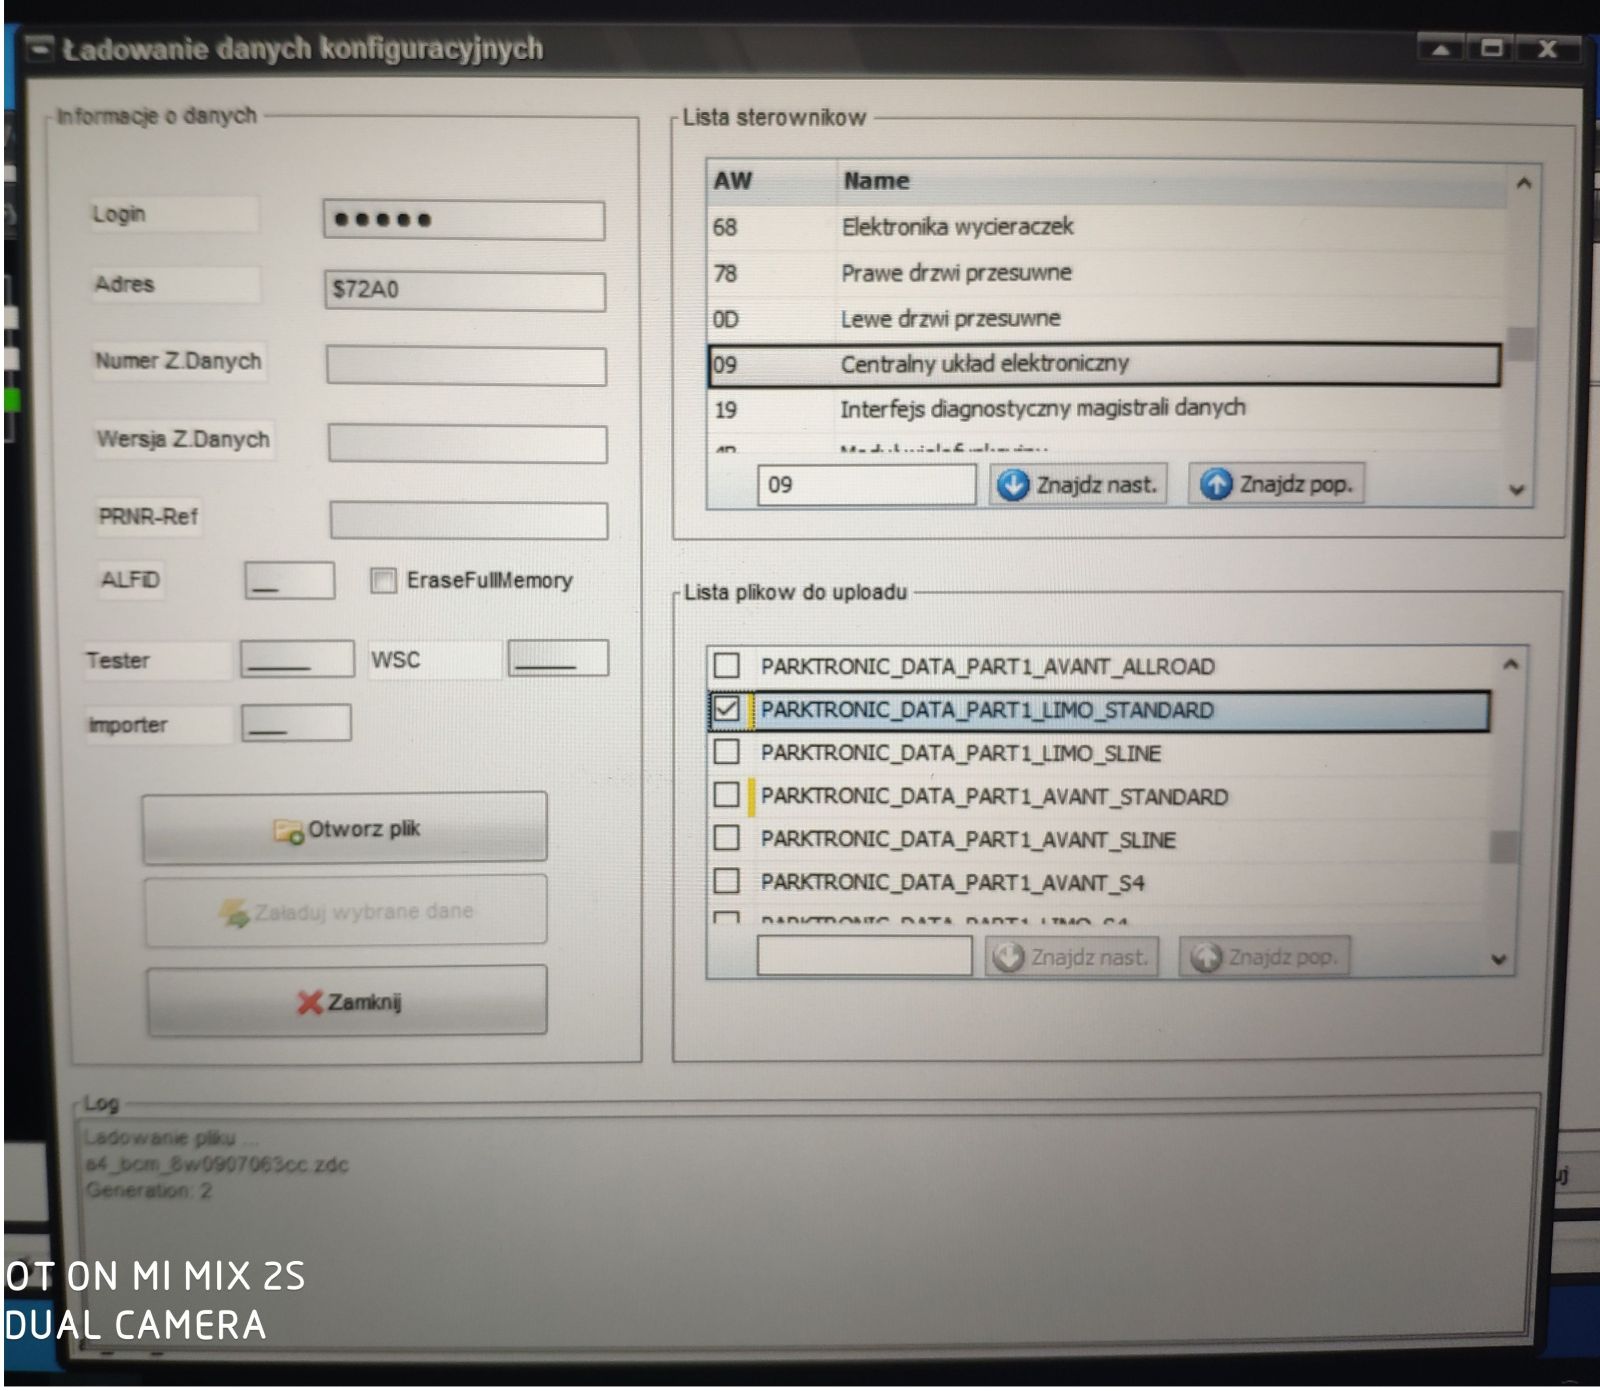Click Znajdz pop. in controller list

(1276, 484)
